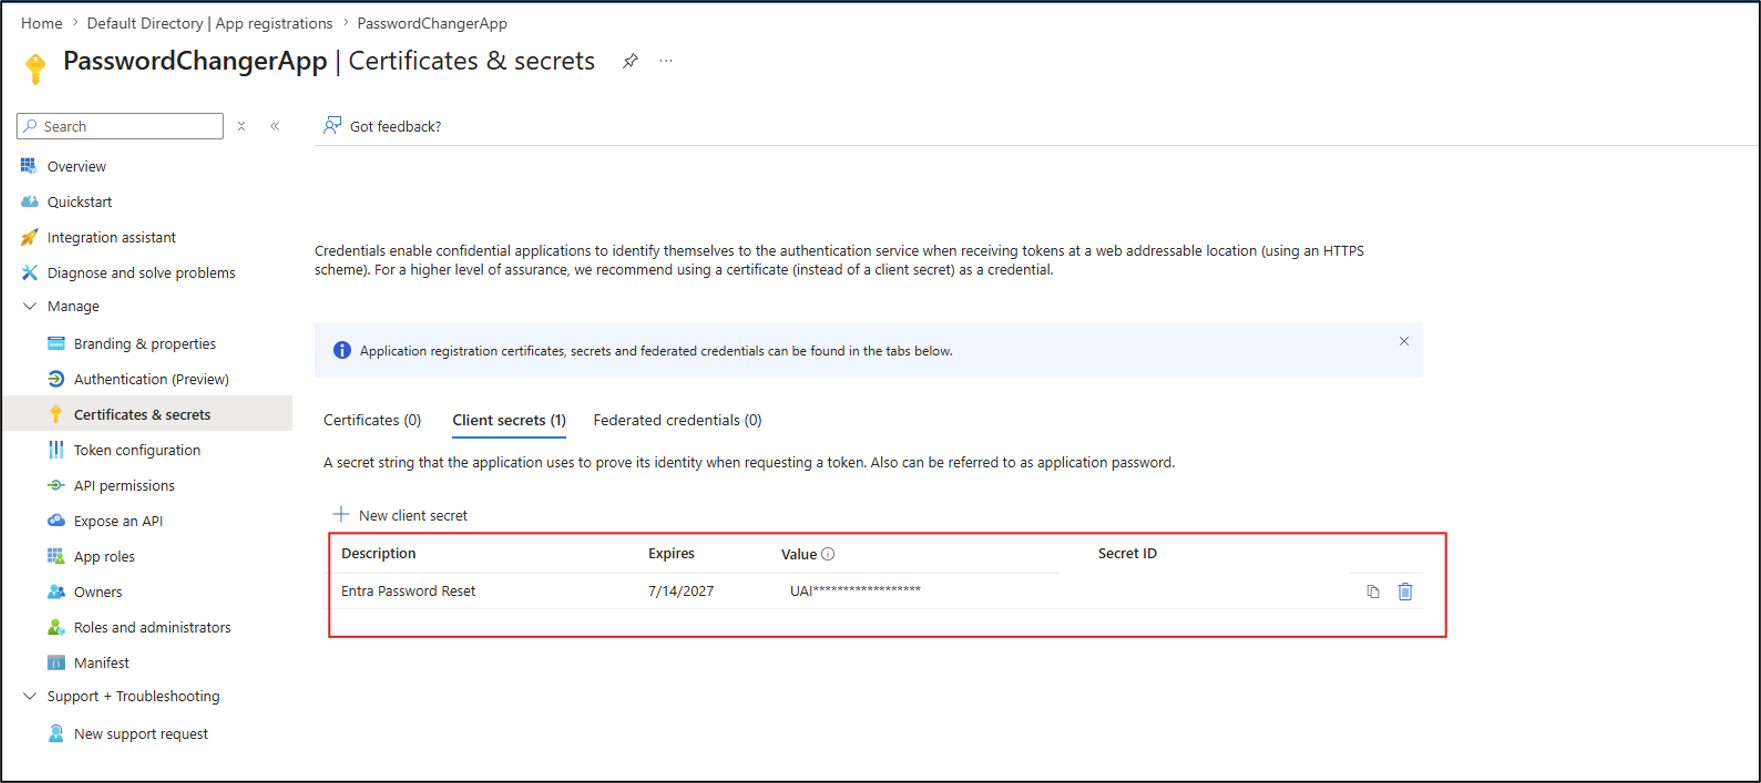Click the Quickstart cloud icon

coord(29,202)
